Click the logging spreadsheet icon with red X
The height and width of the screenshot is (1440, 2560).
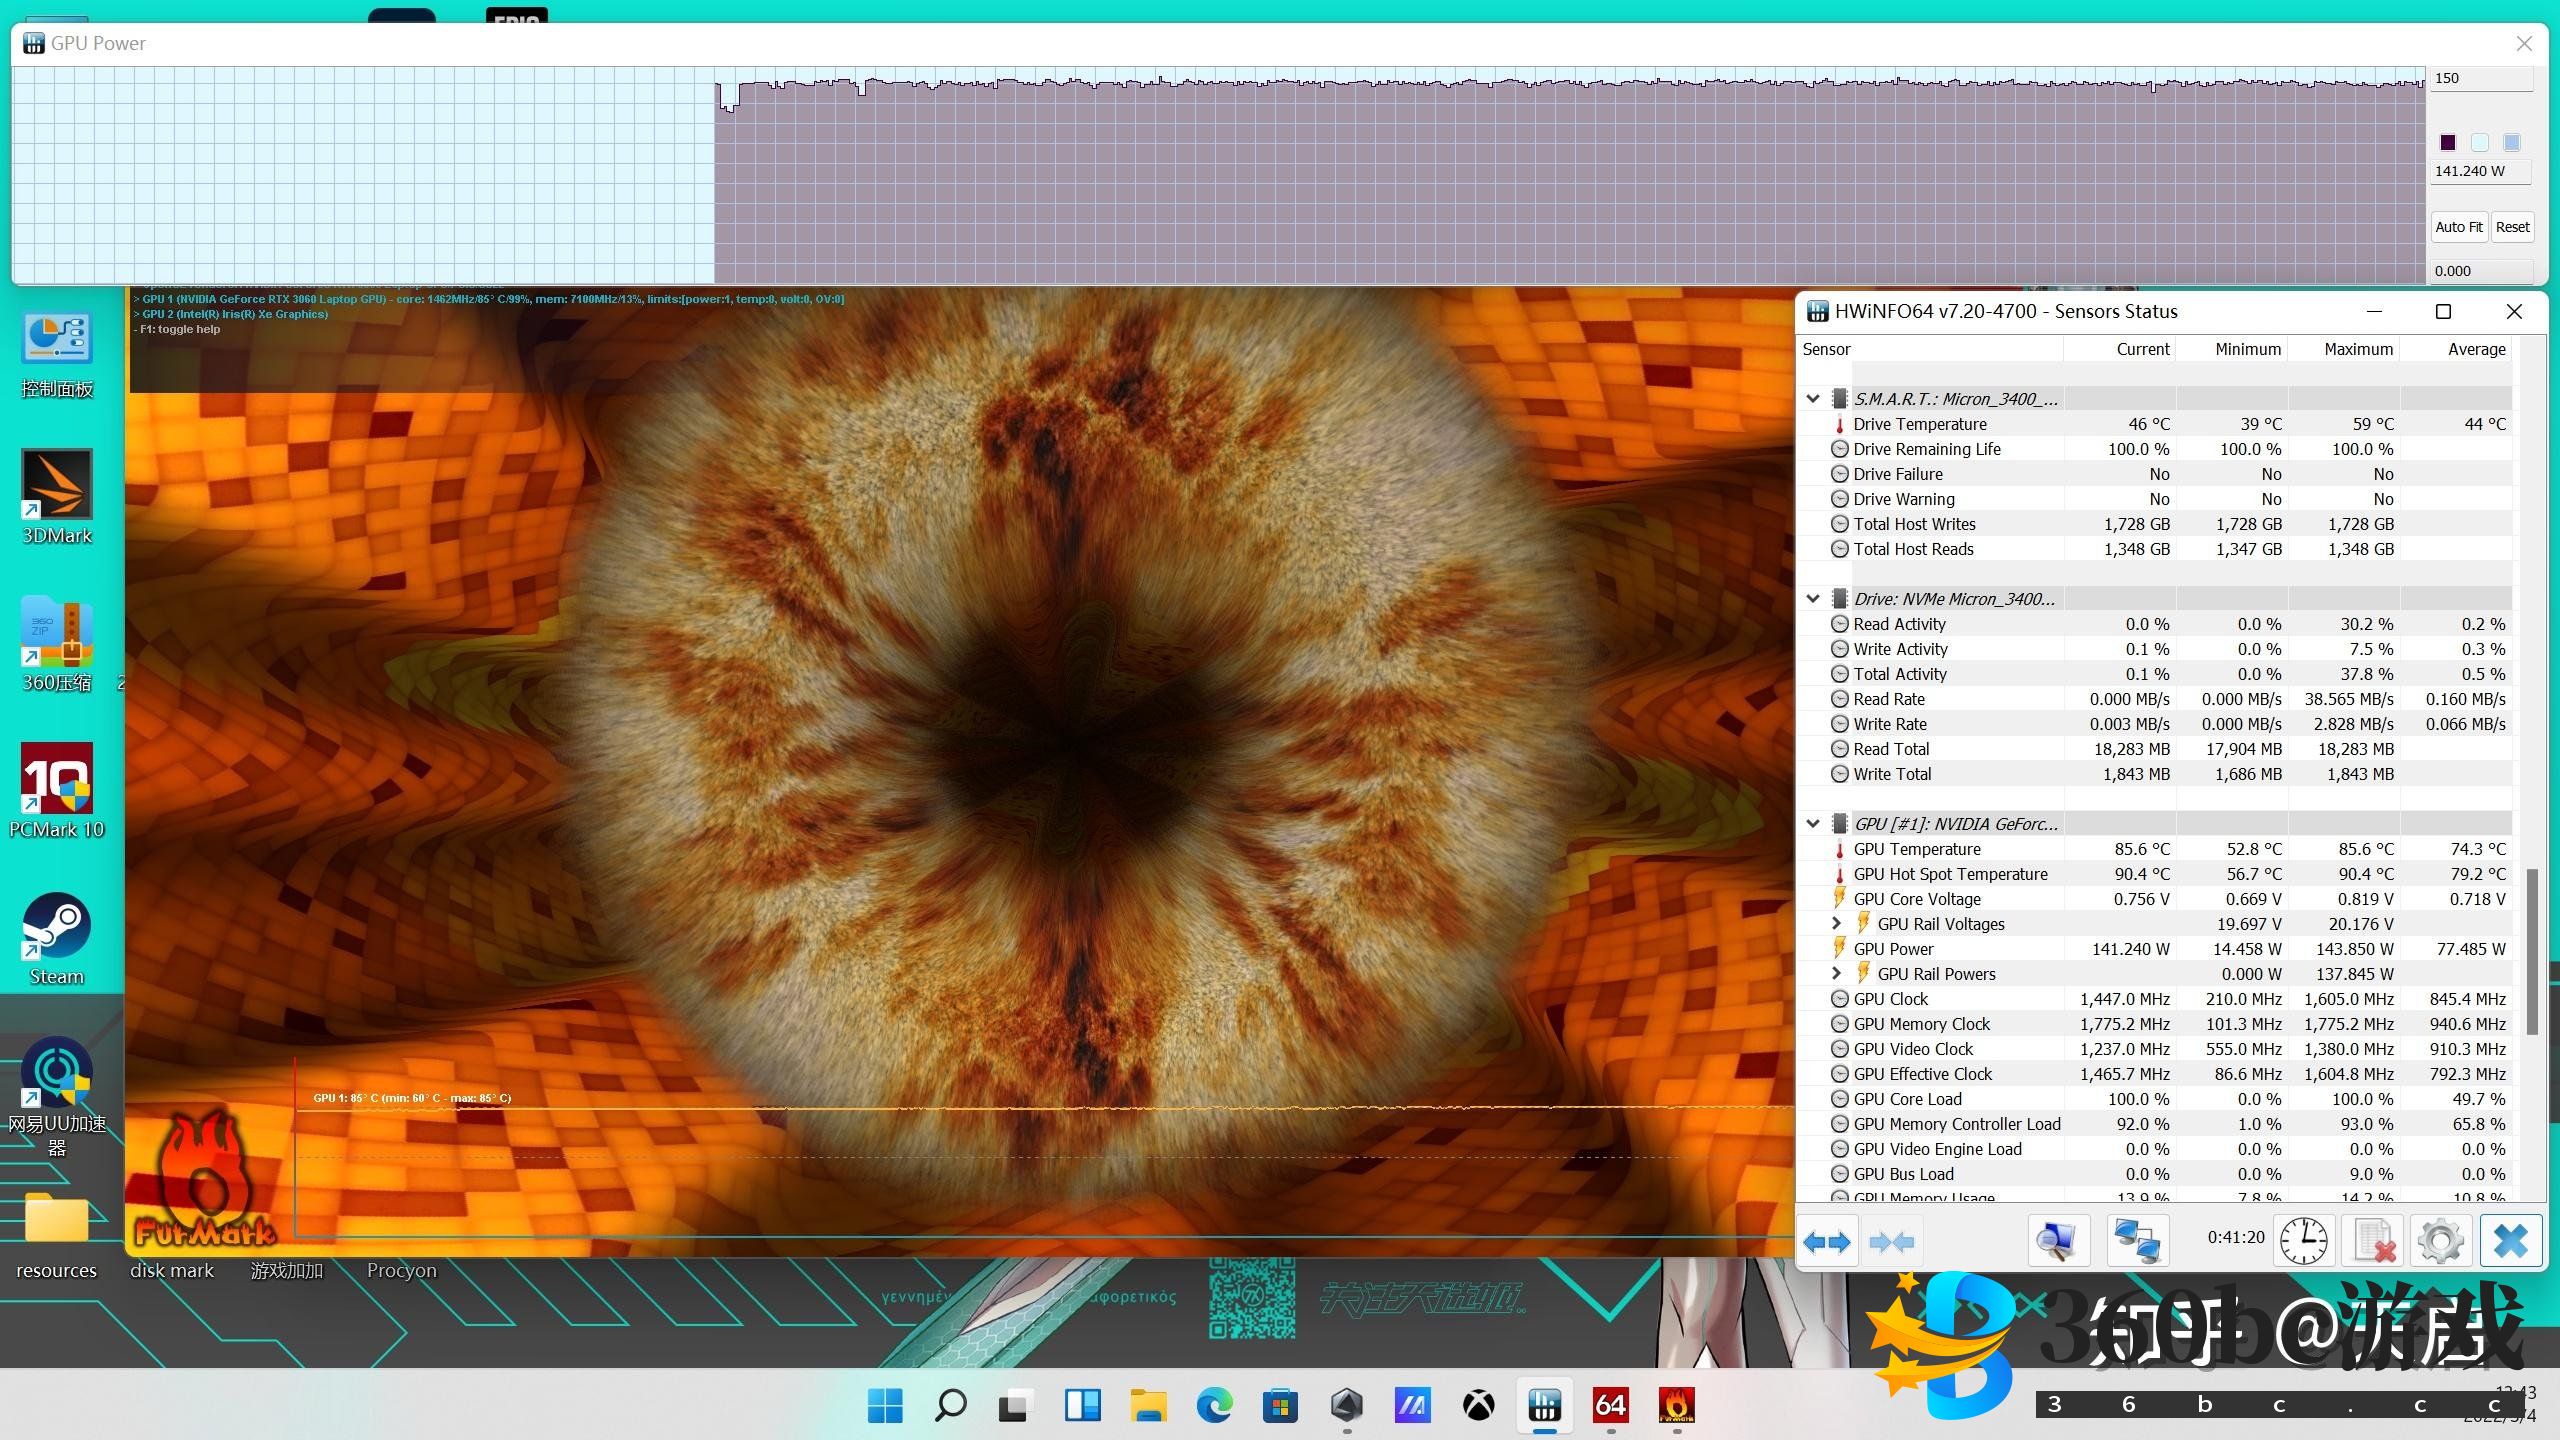2373,1242
